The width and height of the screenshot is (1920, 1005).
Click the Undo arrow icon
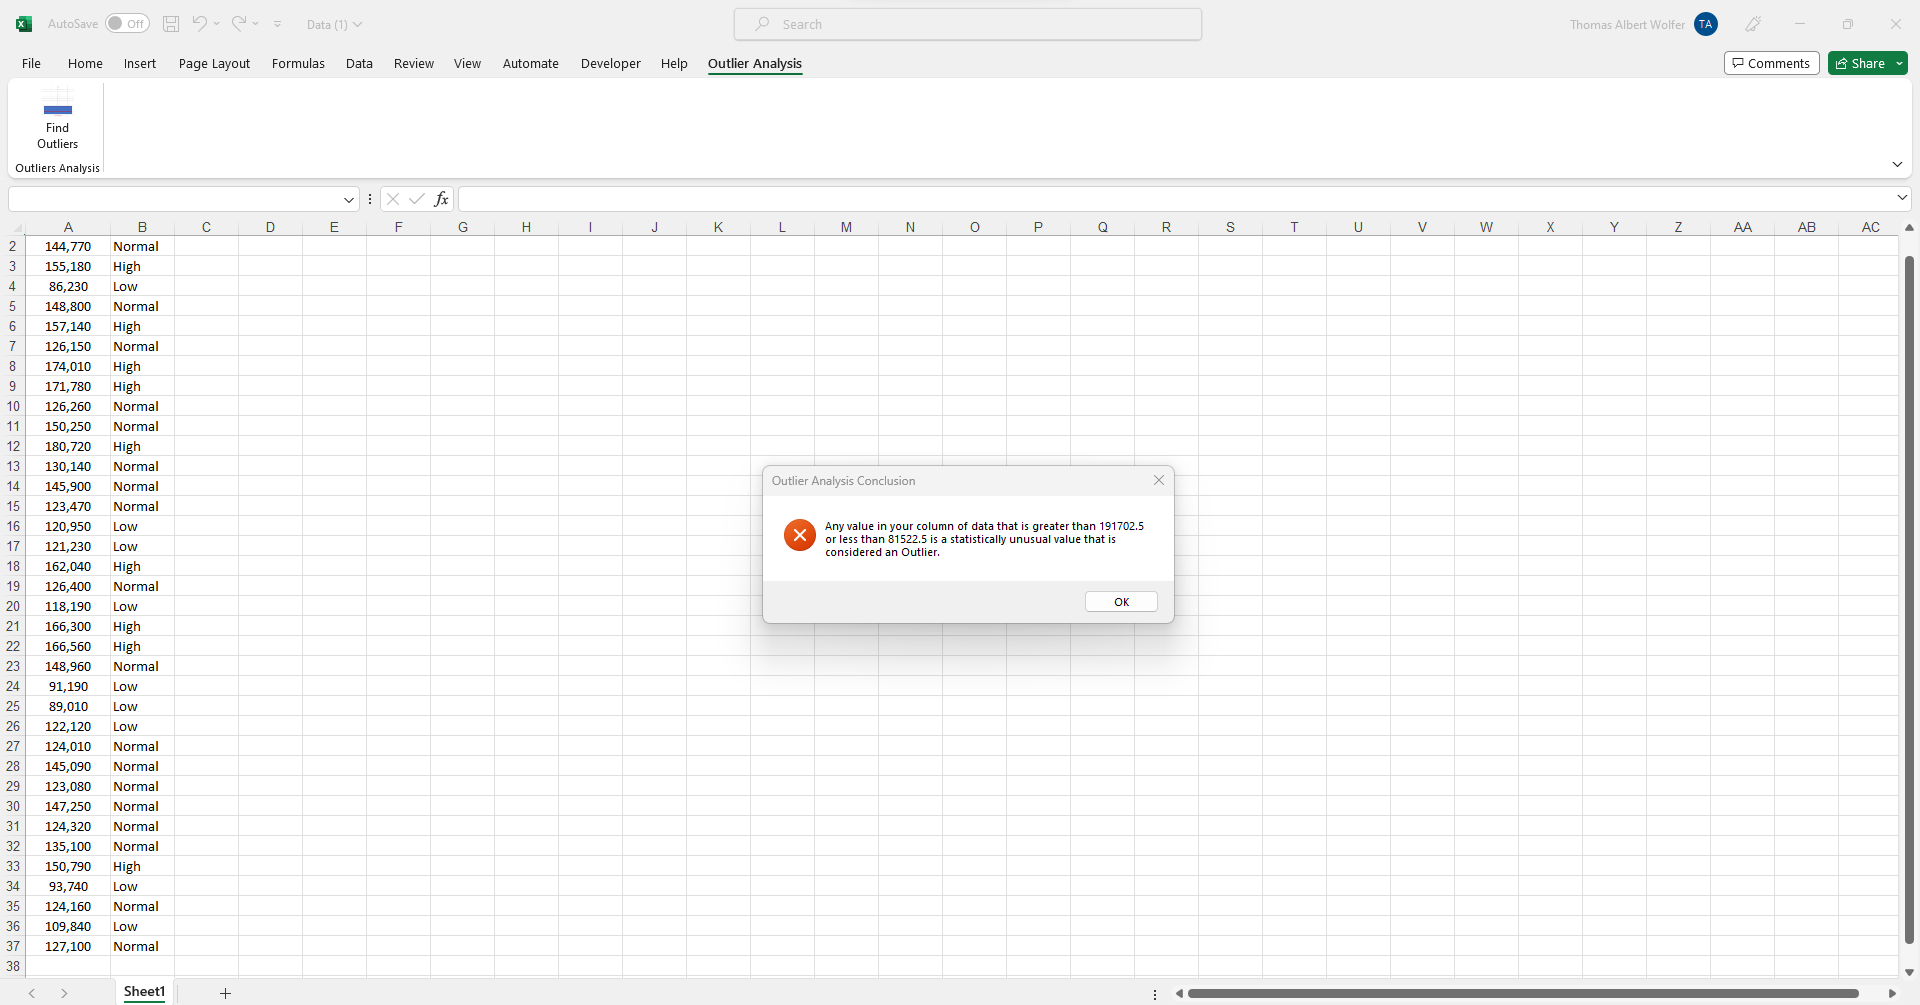tap(200, 24)
